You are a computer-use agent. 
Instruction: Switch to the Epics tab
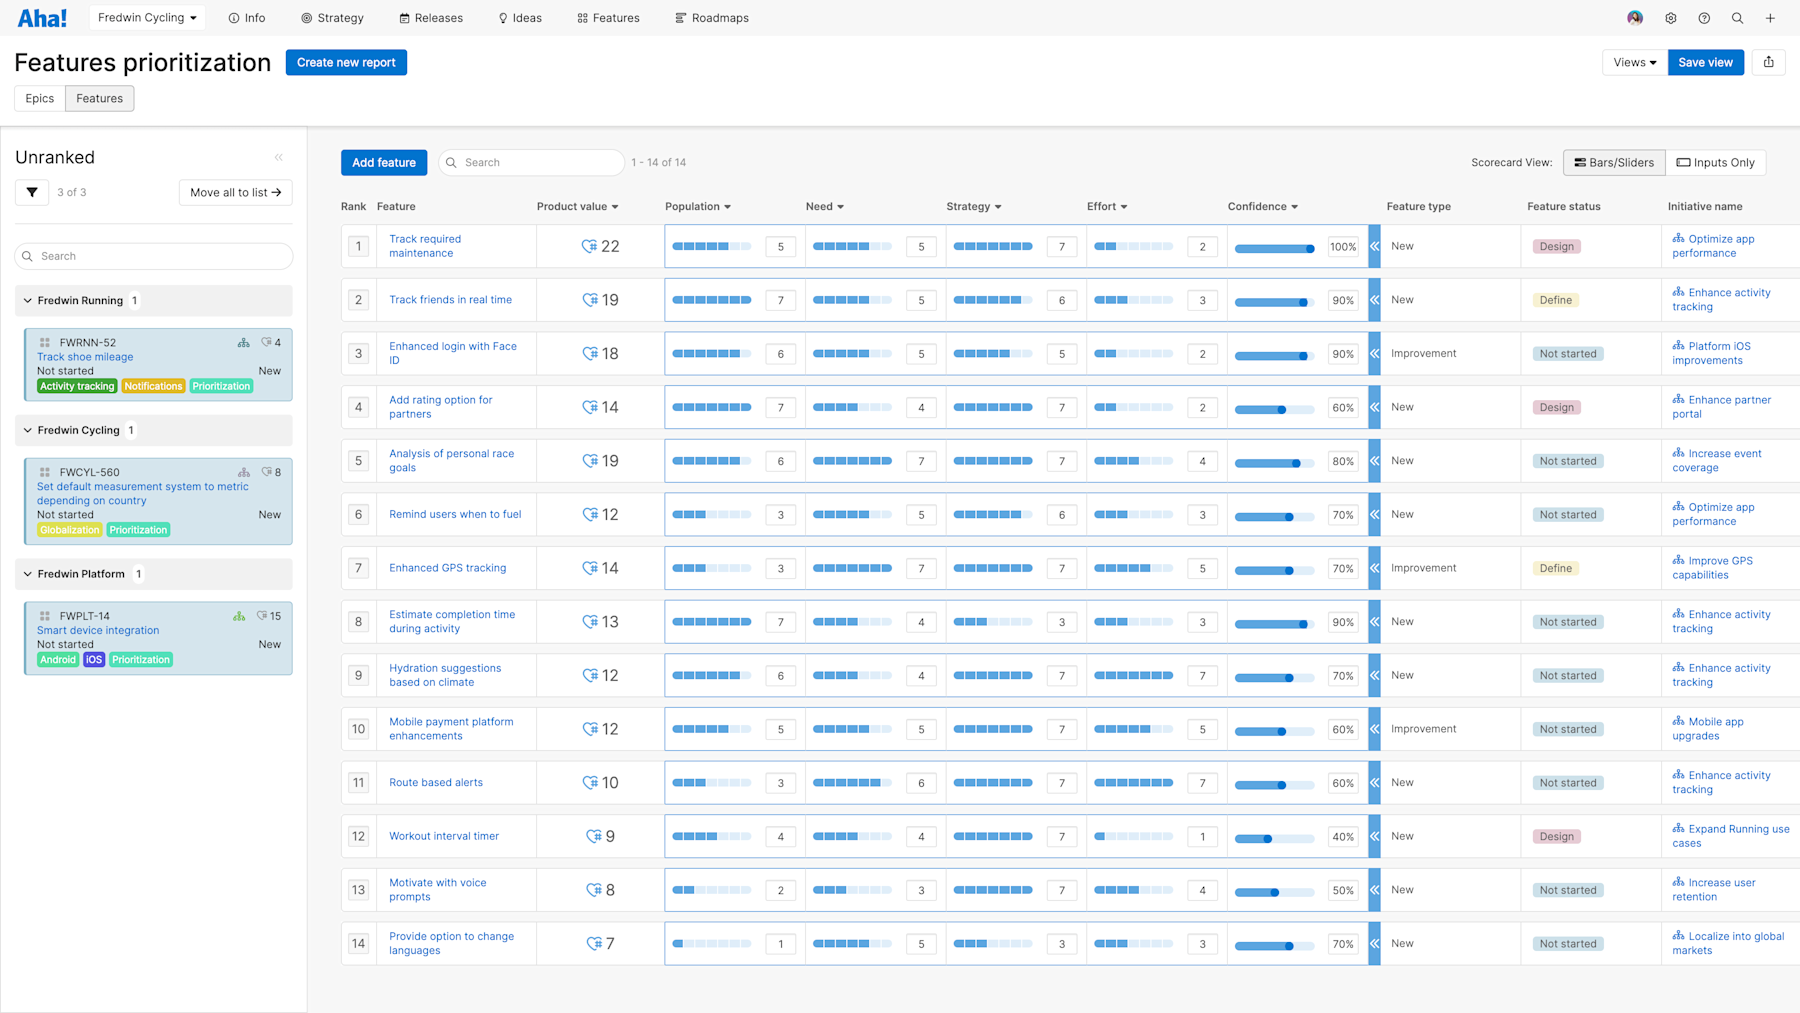click(x=39, y=98)
